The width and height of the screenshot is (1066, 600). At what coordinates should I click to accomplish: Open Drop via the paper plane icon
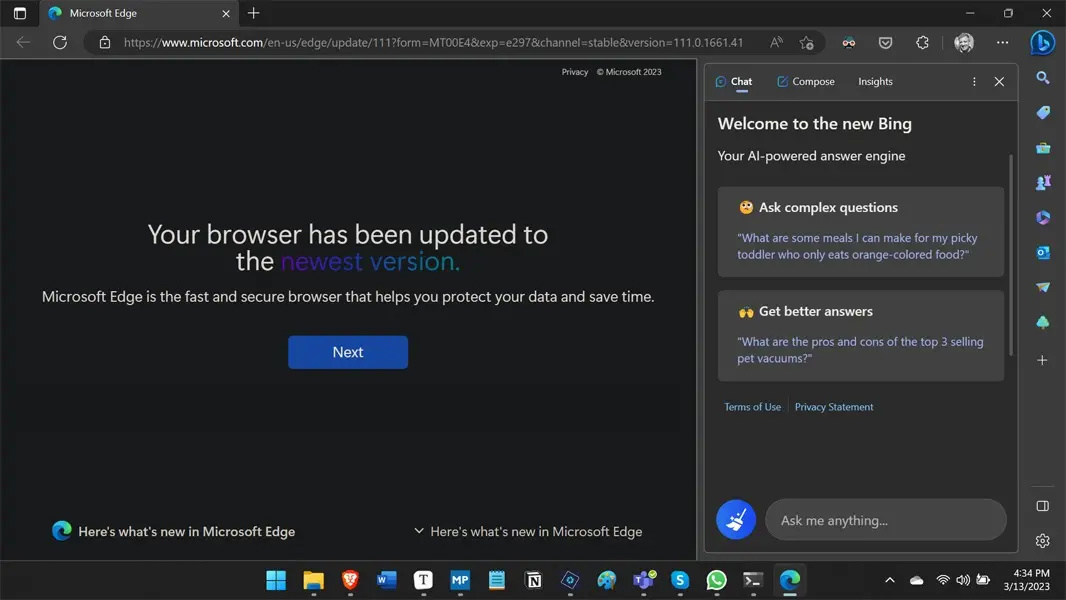(1042, 287)
